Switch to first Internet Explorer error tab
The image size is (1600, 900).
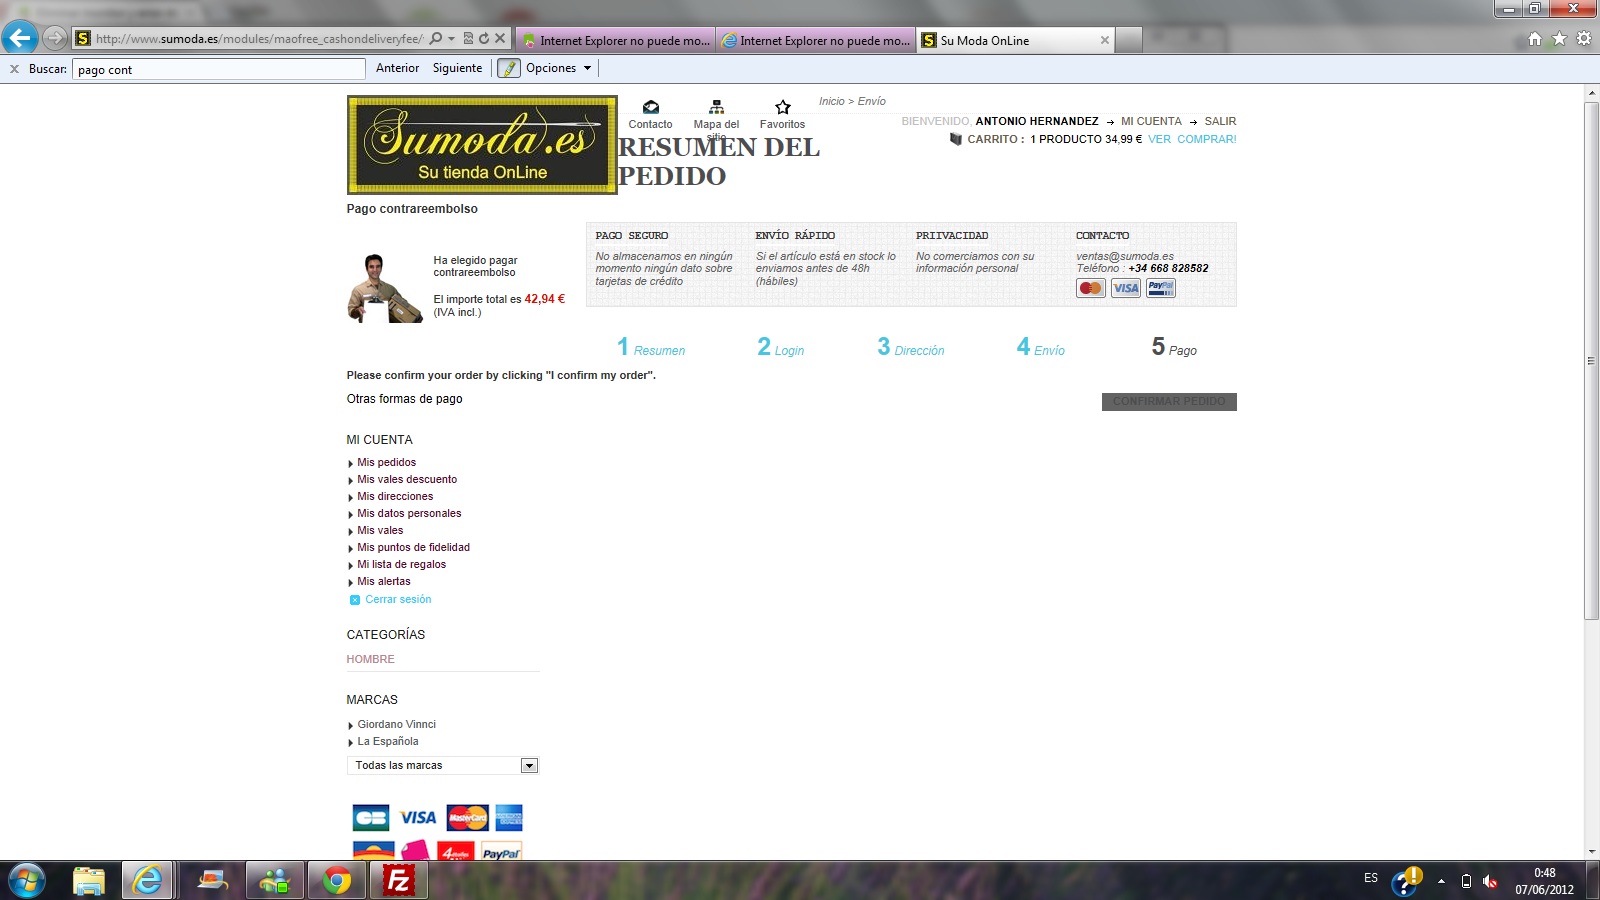point(616,40)
